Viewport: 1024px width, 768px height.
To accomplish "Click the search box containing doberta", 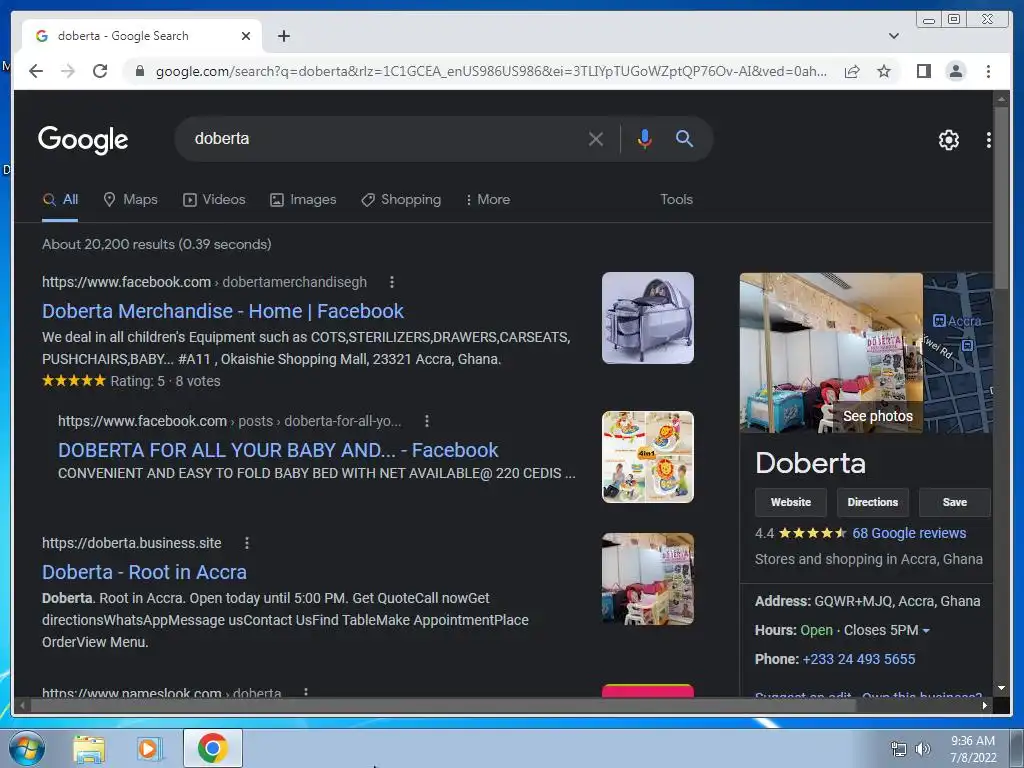I will [x=385, y=138].
